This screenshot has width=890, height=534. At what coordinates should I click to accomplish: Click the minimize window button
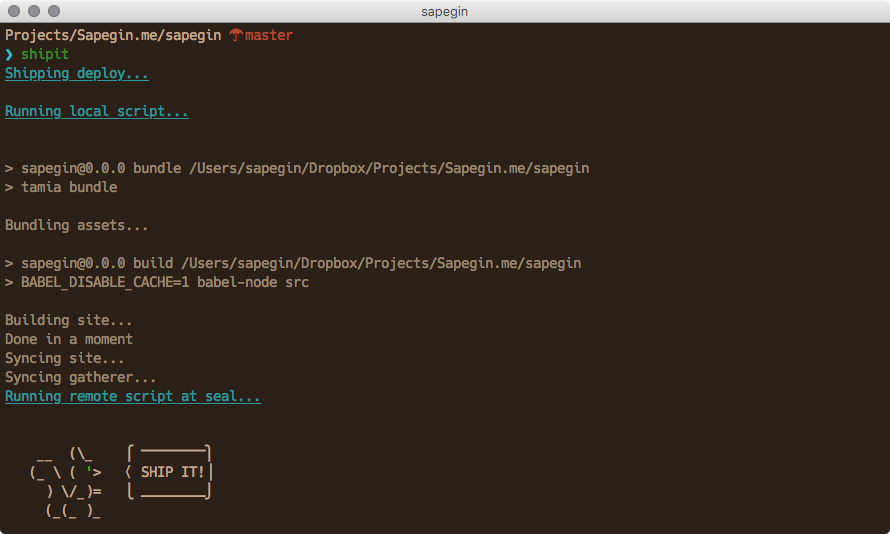click(34, 11)
